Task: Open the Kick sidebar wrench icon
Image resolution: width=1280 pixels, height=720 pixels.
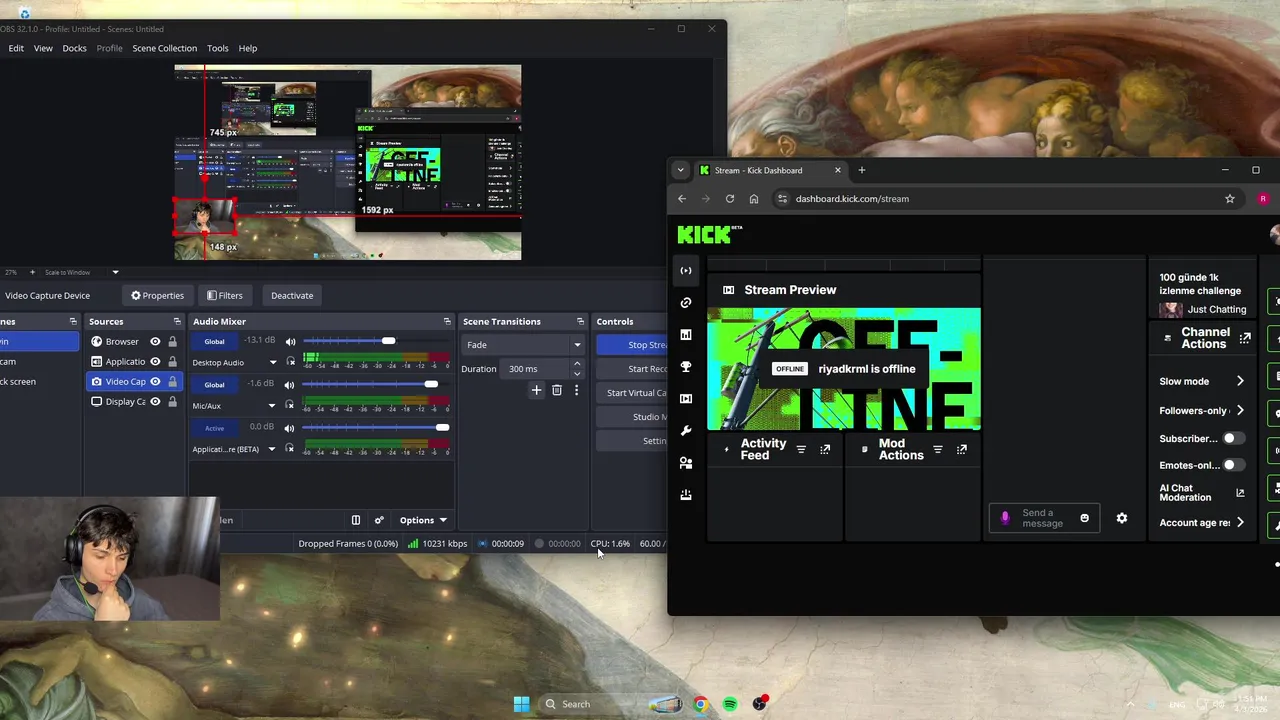Action: (685, 430)
